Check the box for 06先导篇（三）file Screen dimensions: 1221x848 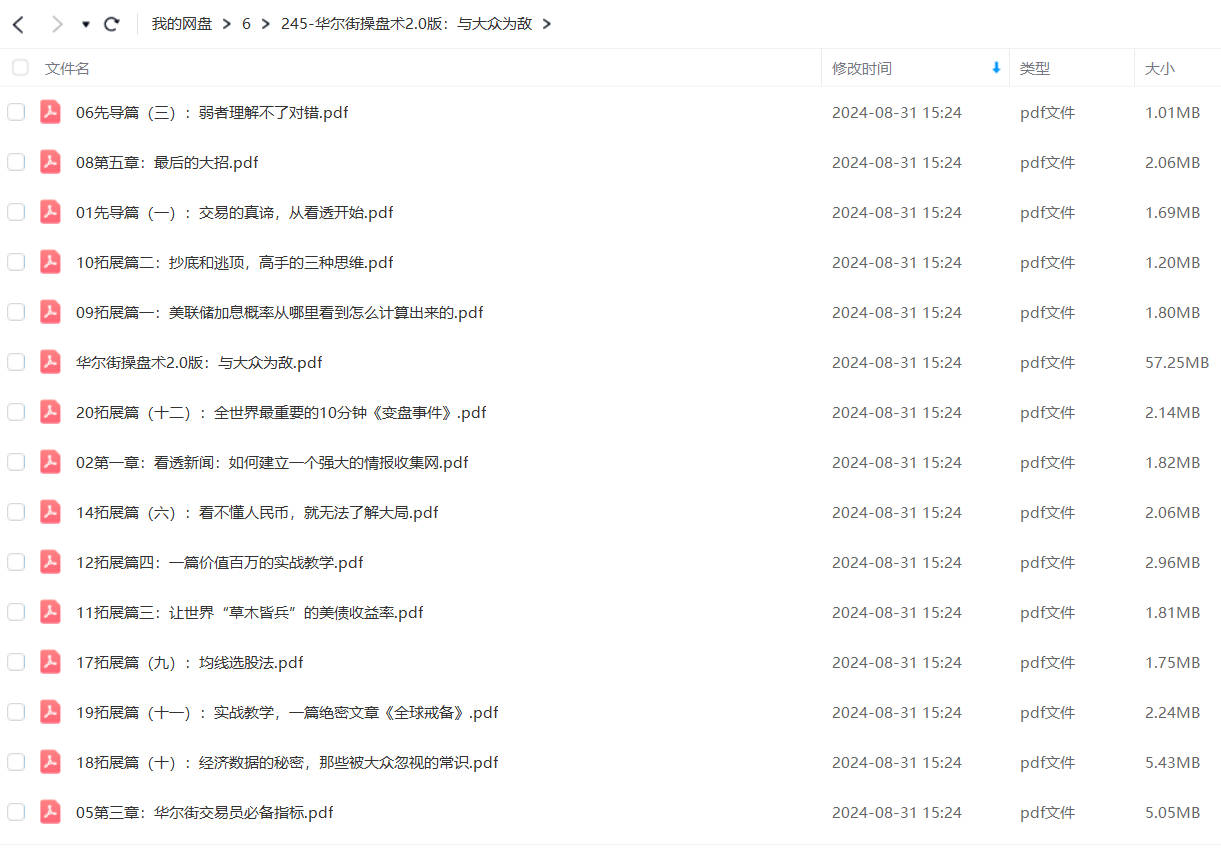[x=16, y=112]
